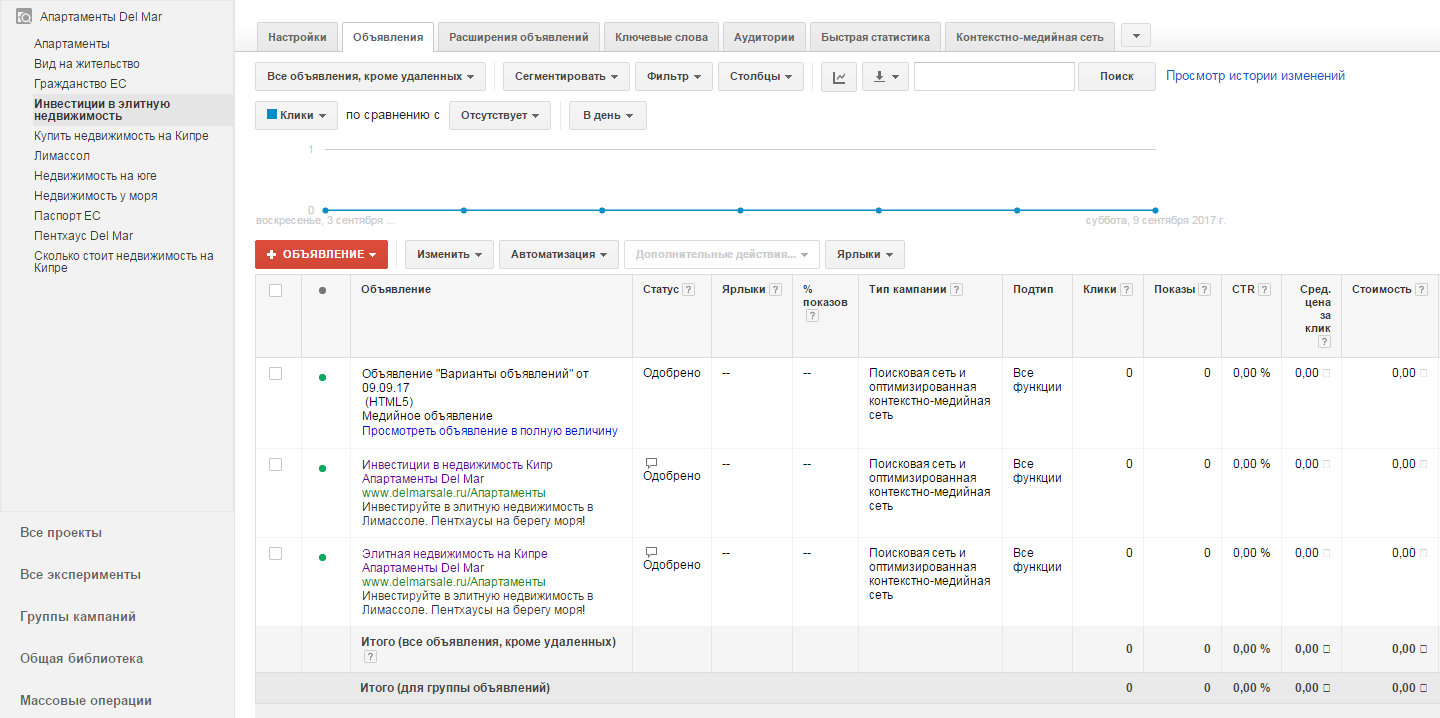
Task: Click speech bubble icon for Инвестиции в недвижимость ad
Action: click(651, 463)
